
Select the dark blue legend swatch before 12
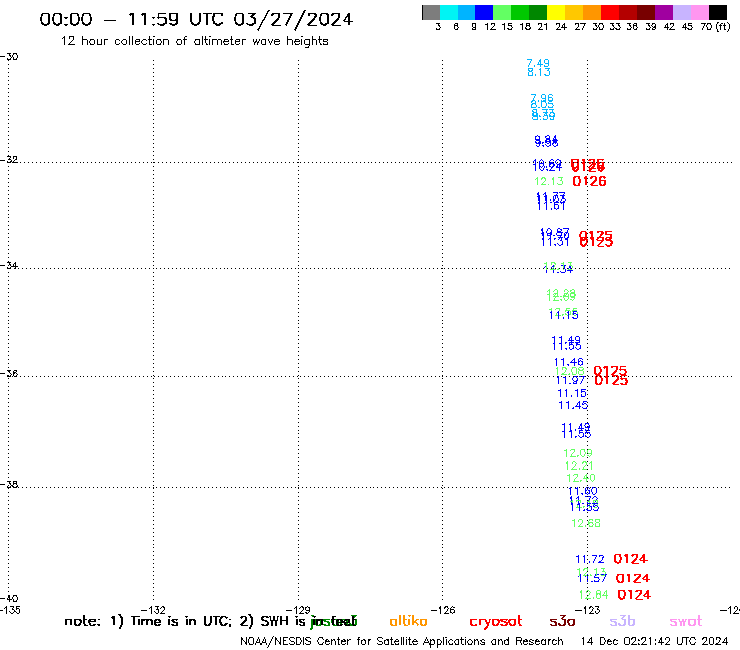pyautogui.click(x=484, y=12)
